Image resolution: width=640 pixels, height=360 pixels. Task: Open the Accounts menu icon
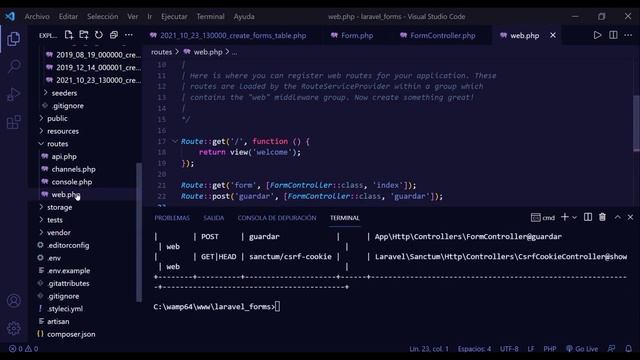[x=13, y=301]
